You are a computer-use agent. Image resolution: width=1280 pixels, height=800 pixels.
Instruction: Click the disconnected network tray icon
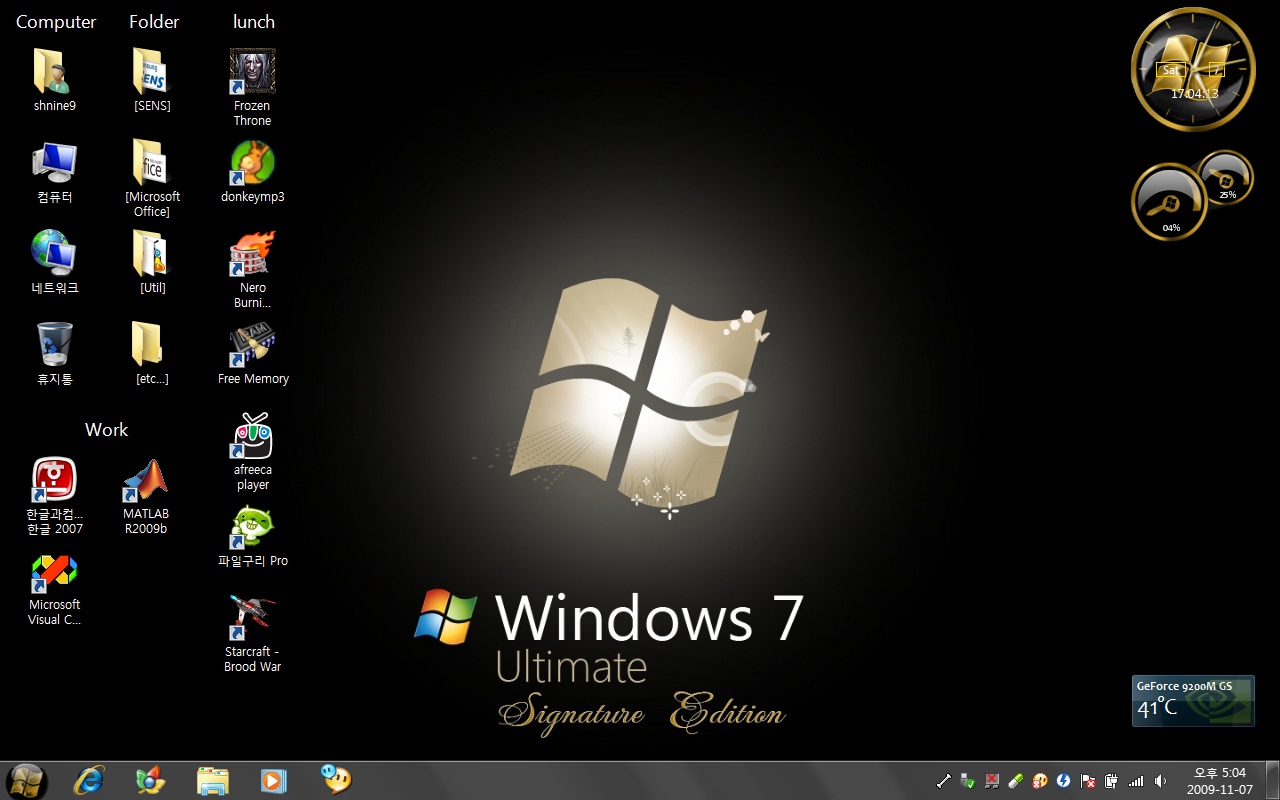tap(992, 780)
